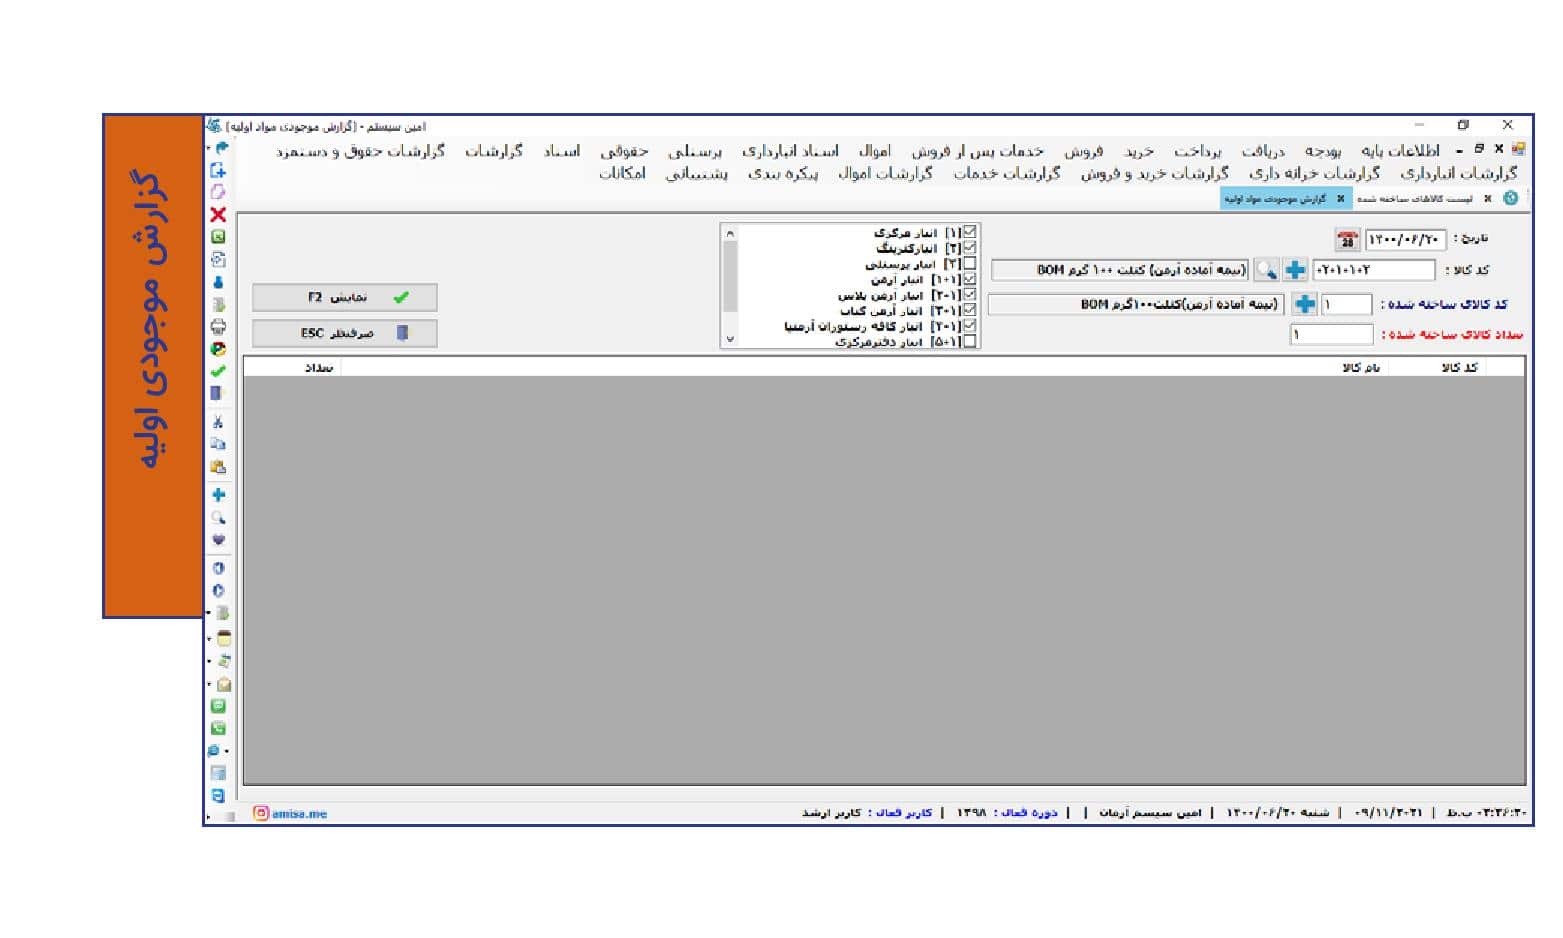Image resolution: width=1563 pixels, height=938 pixels.
Task: Click the تاریخ date input field
Action: pyautogui.click(x=1405, y=240)
